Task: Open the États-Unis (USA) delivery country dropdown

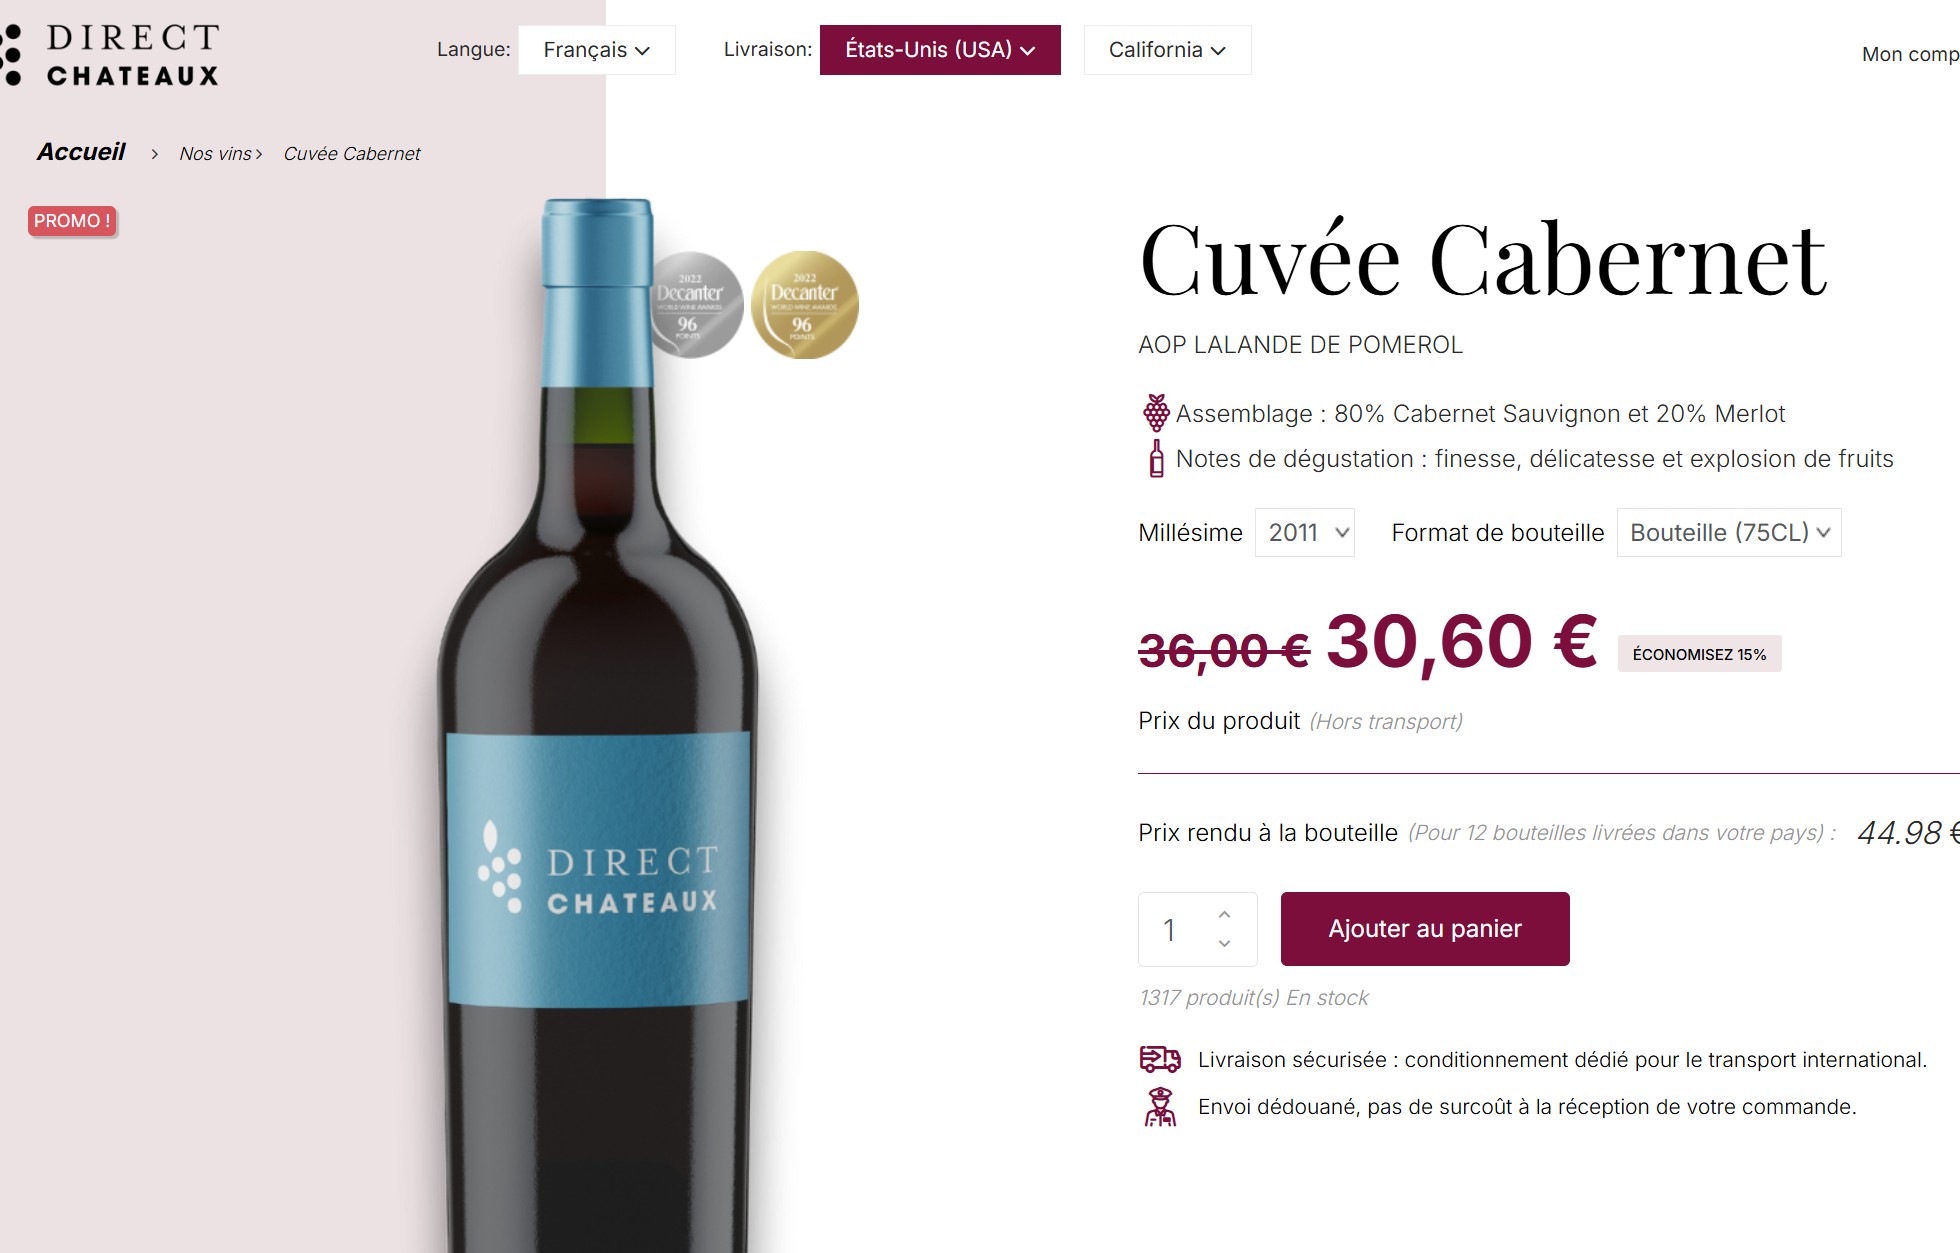Action: [940, 50]
